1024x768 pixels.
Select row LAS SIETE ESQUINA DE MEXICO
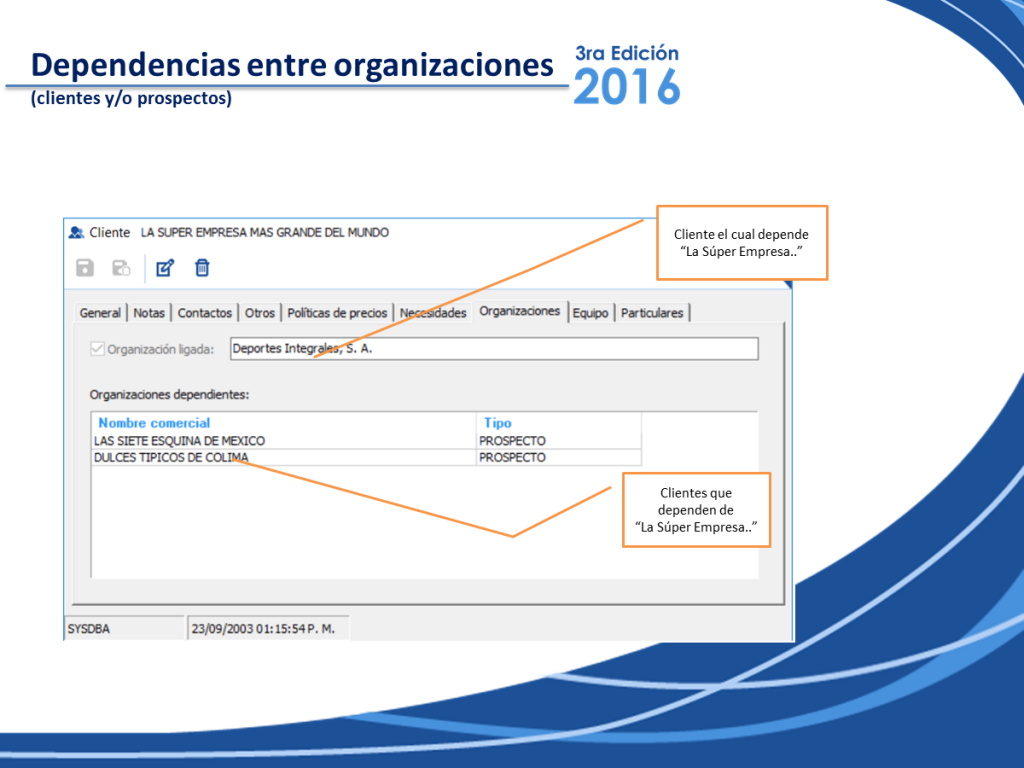[x=366, y=441]
